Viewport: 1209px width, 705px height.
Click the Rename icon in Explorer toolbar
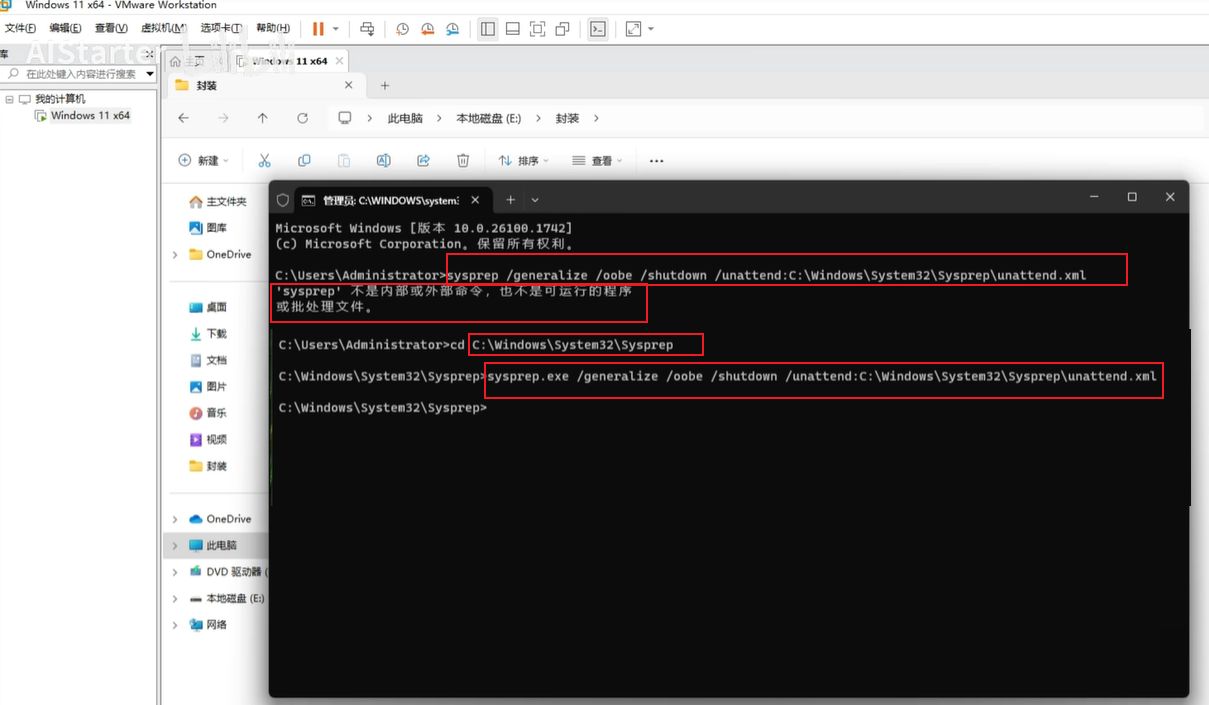pyautogui.click(x=383, y=160)
